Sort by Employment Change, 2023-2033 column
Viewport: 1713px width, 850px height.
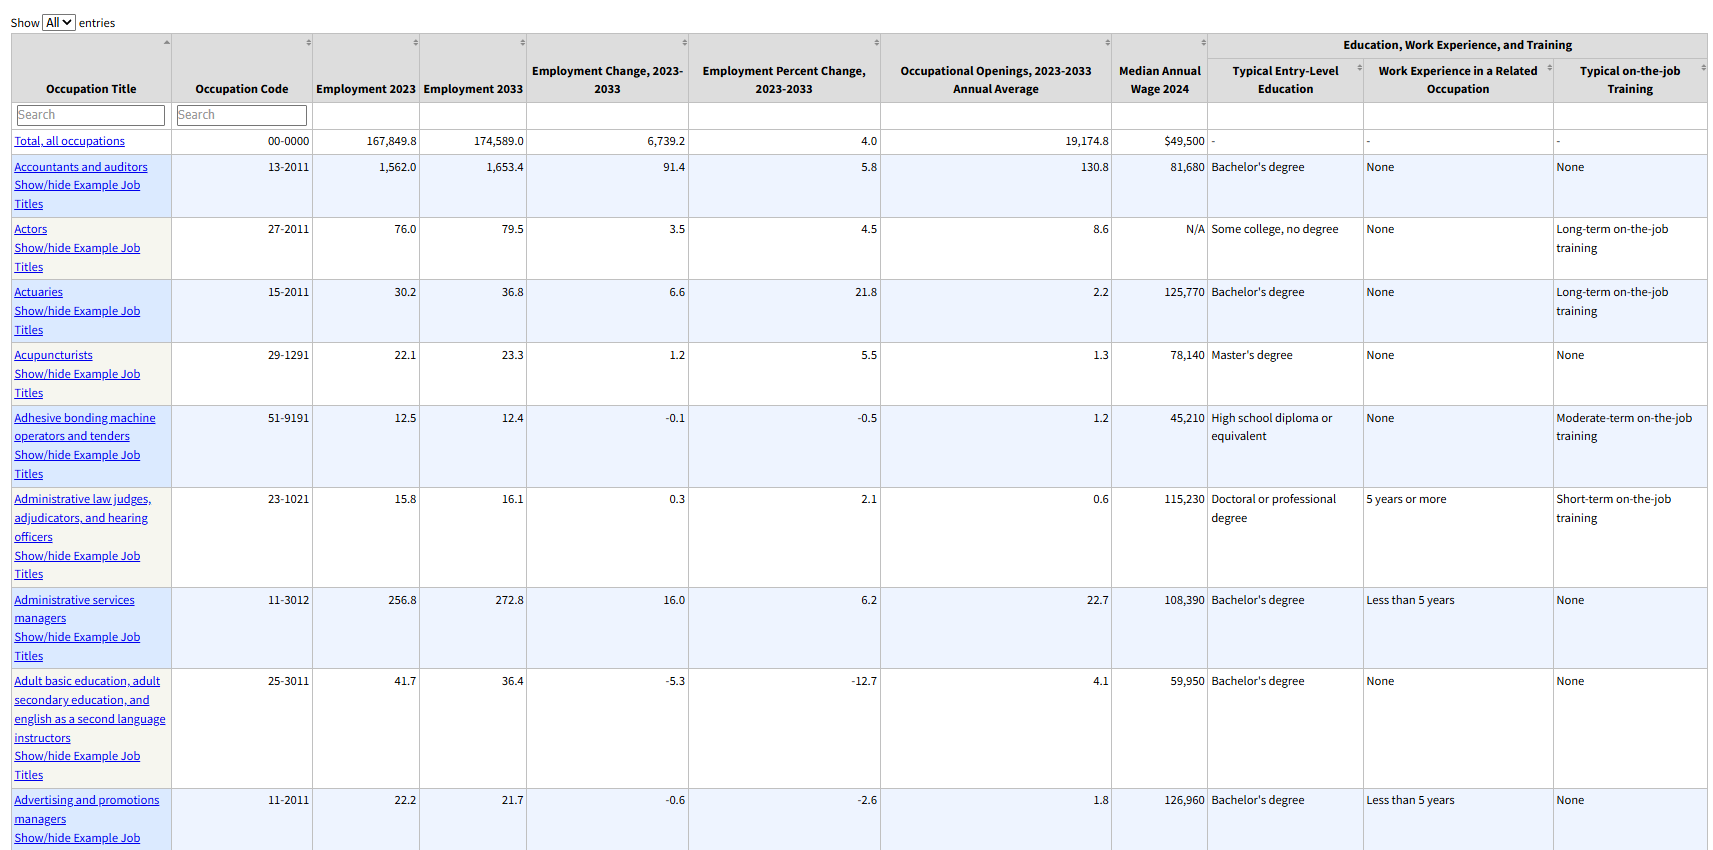607,68
